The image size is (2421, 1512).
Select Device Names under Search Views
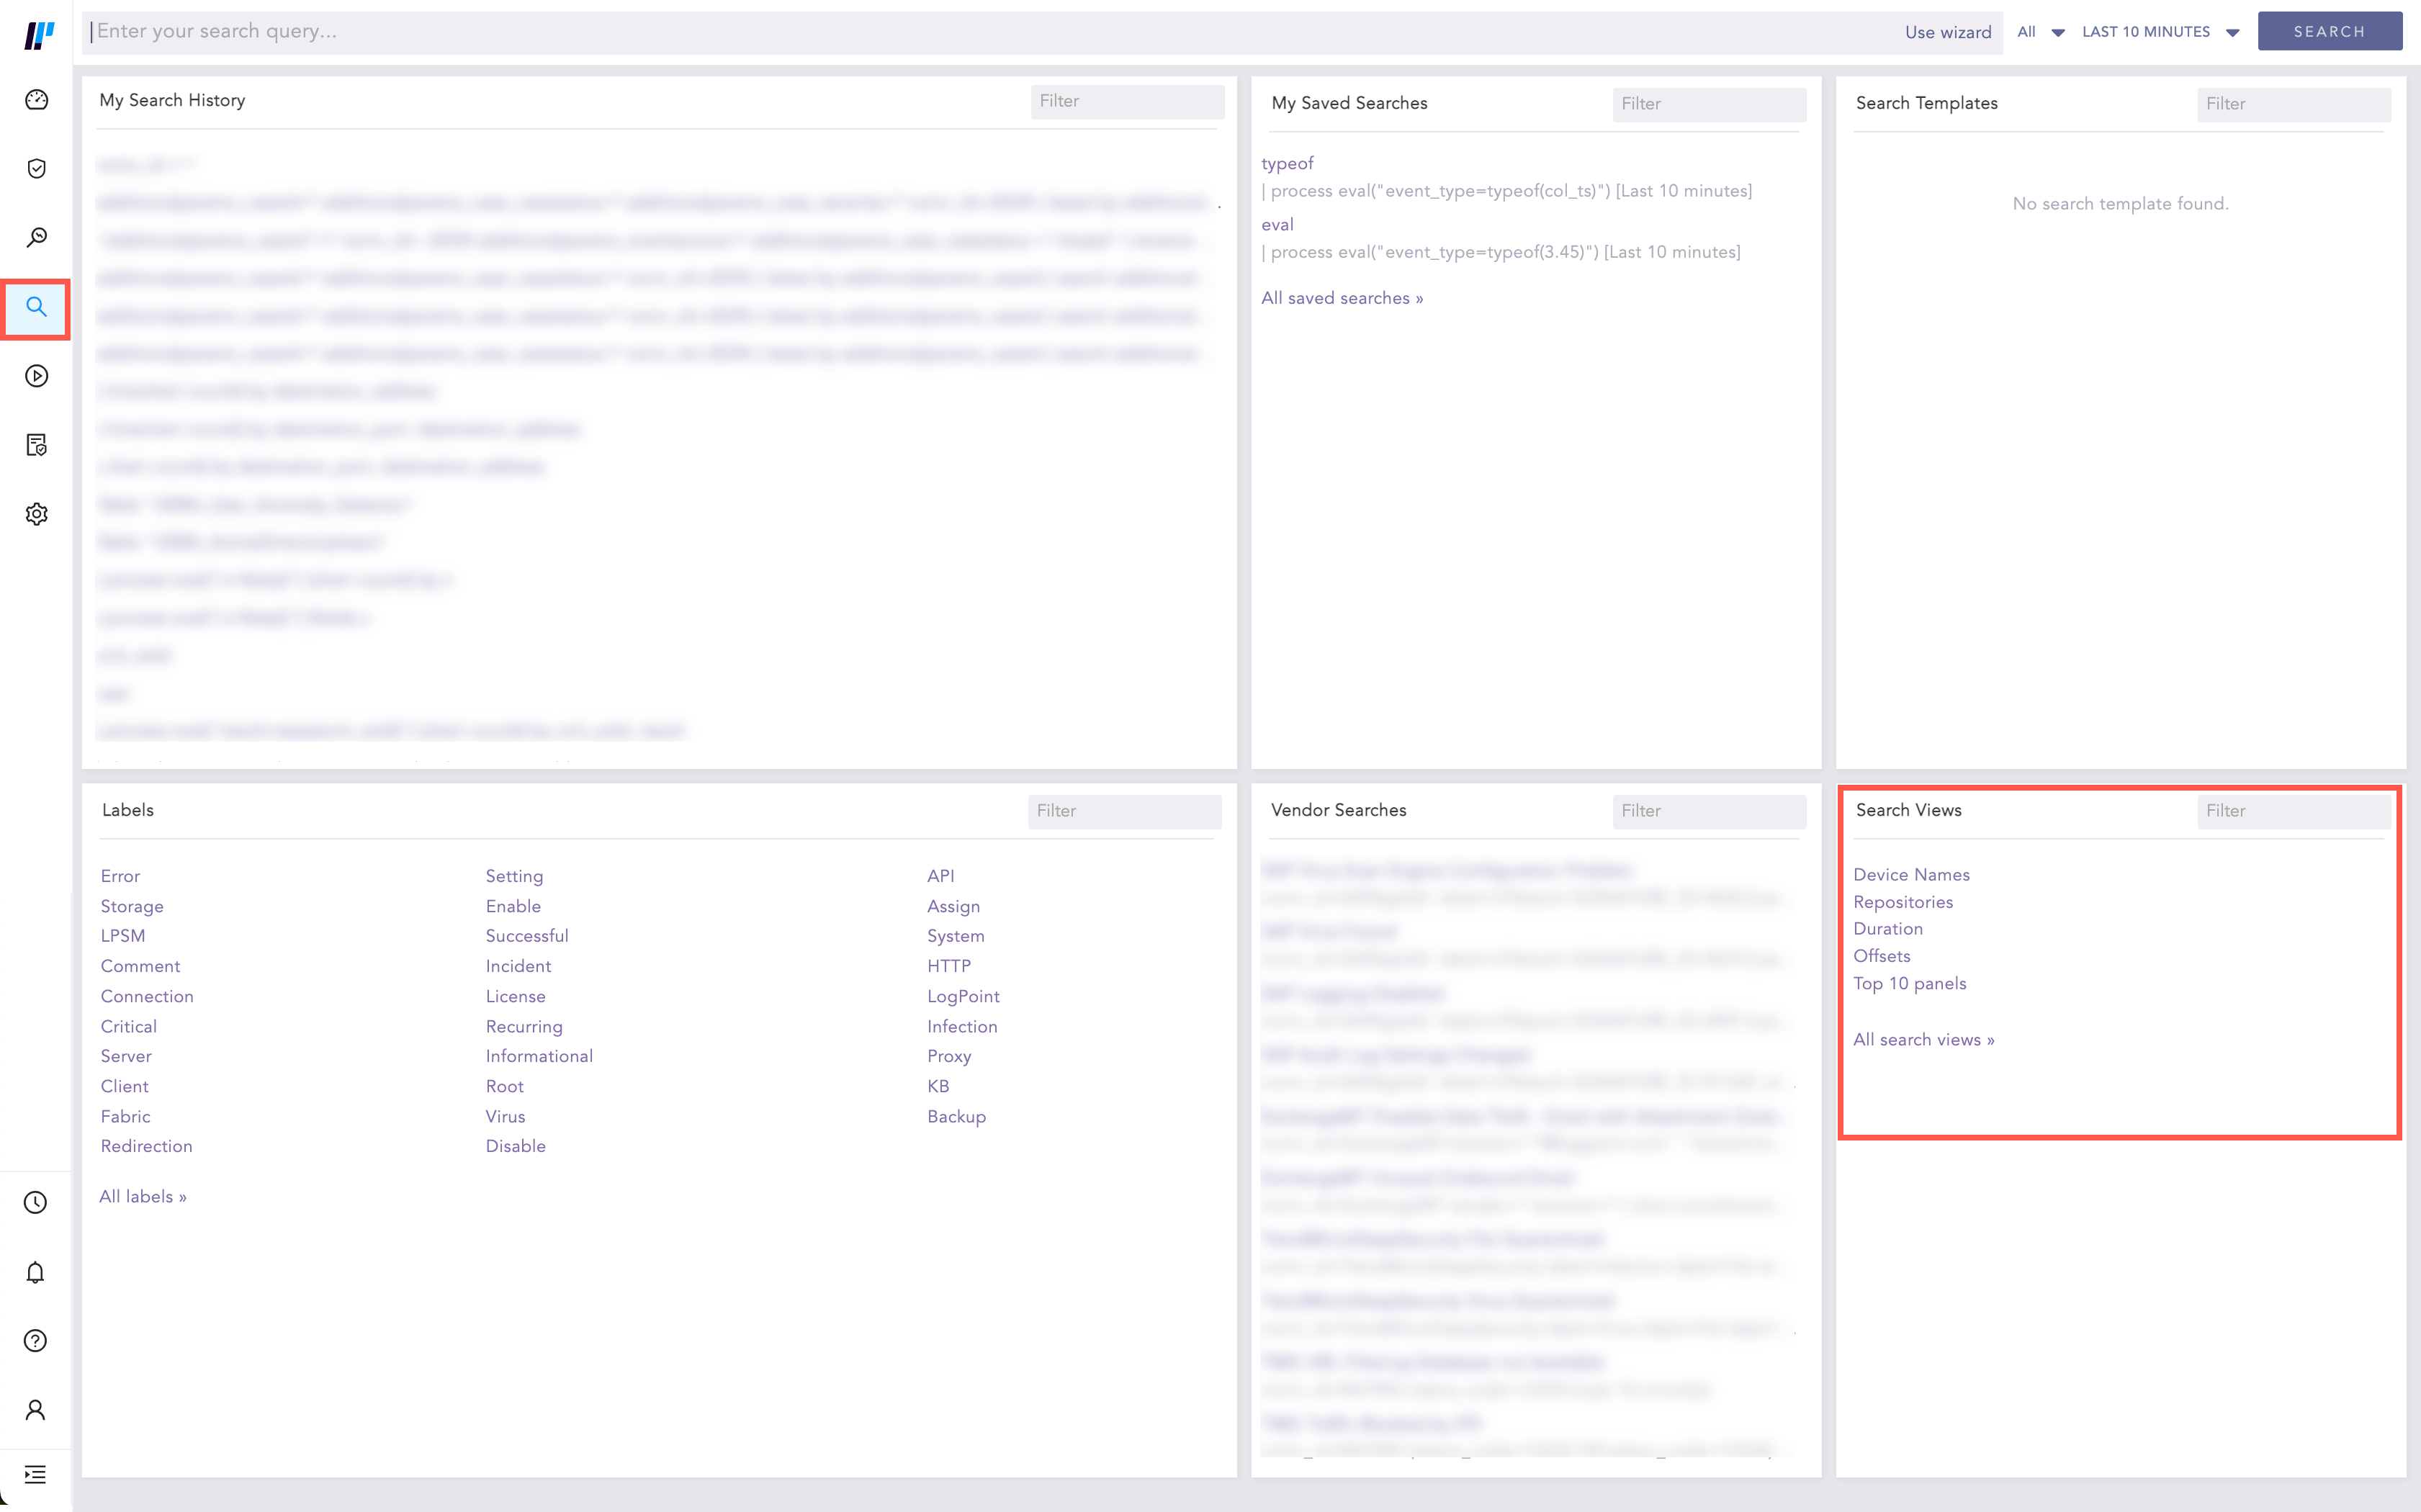pos(1911,874)
